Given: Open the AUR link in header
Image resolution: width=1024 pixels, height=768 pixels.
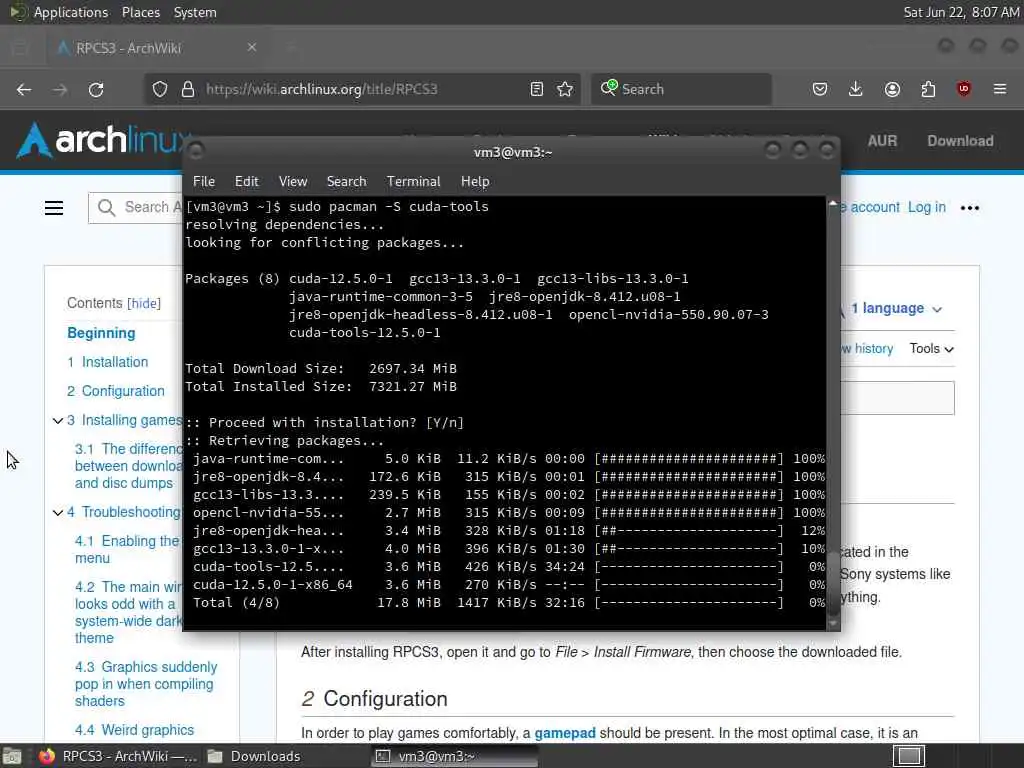Looking at the screenshot, I should (882, 141).
